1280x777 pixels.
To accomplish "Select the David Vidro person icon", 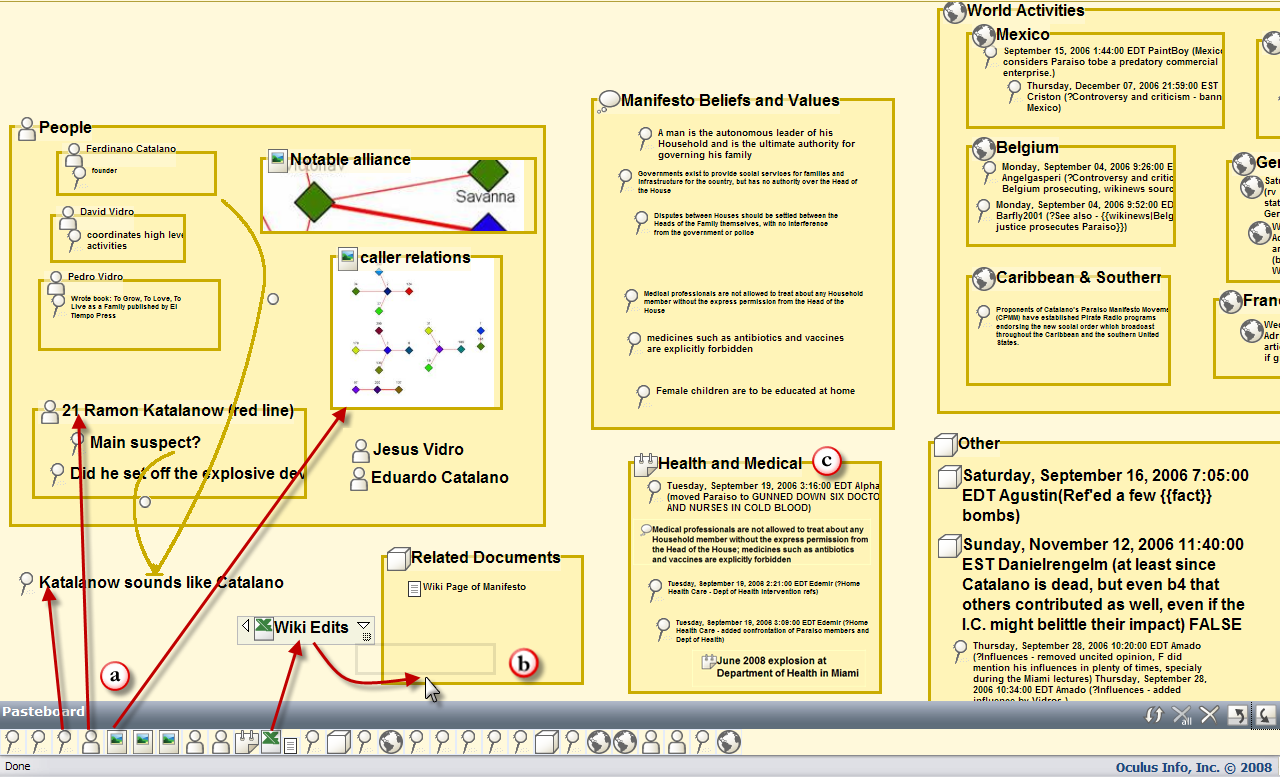I will (x=67, y=216).
